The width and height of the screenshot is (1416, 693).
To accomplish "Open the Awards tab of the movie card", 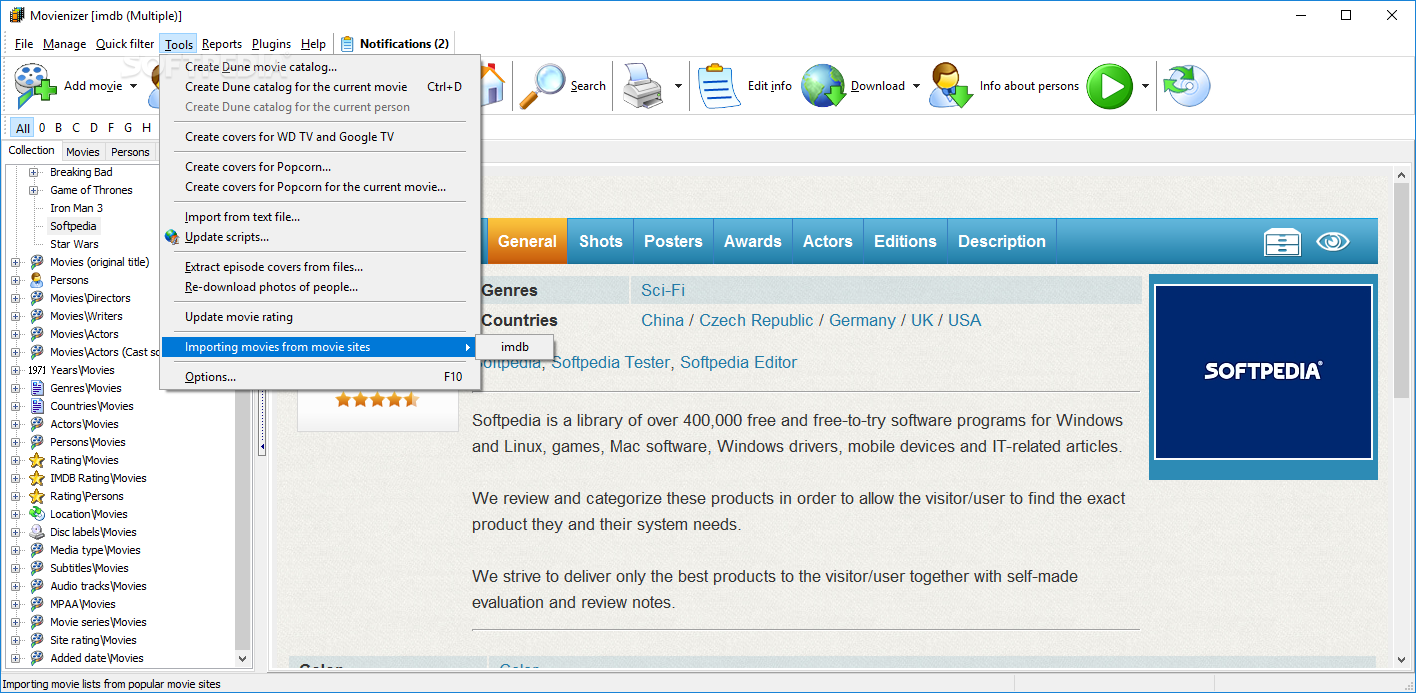I will click(753, 241).
